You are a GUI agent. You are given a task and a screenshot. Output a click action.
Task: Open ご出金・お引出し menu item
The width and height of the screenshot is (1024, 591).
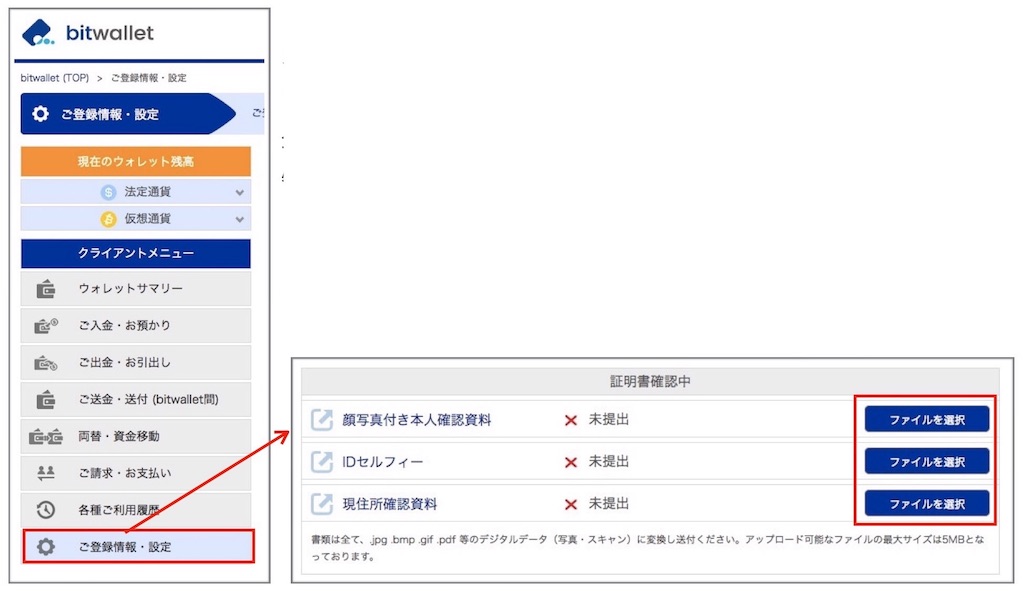136,362
